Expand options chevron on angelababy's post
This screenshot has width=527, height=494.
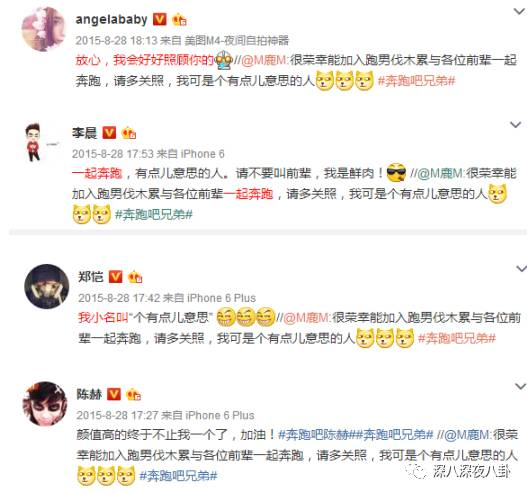[519, 11]
